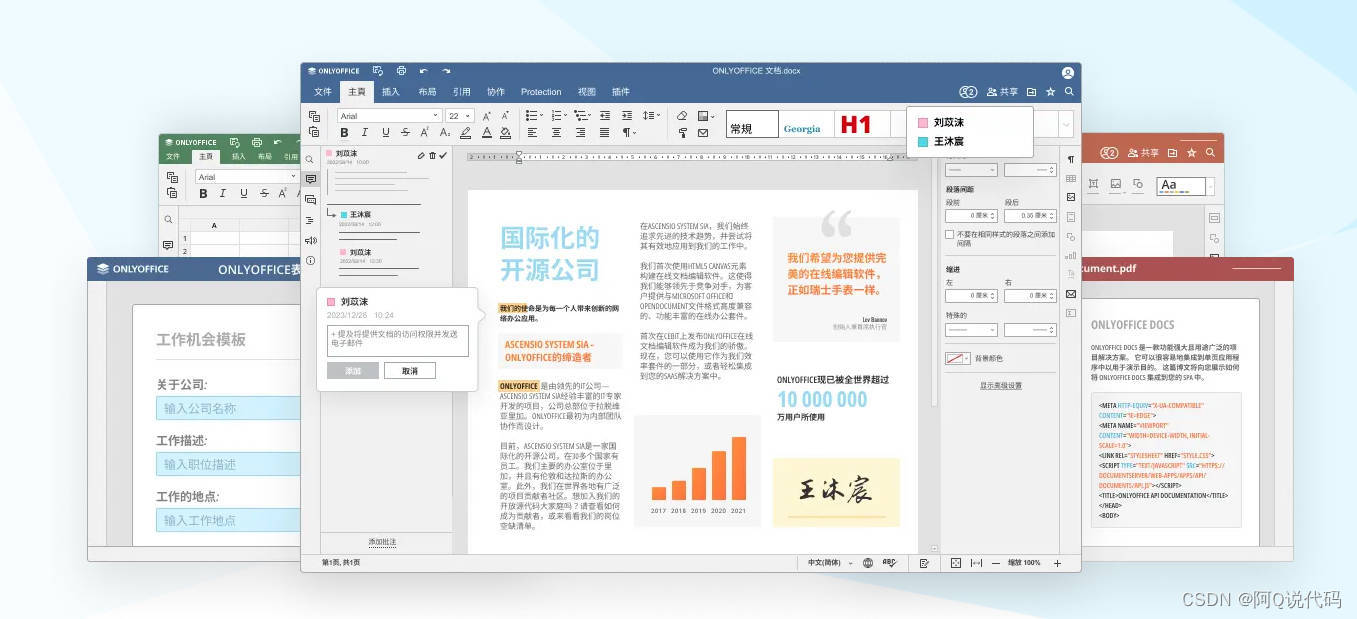Open the 文件 tab in document editor
The image size is (1357, 619).
click(x=323, y=92)
